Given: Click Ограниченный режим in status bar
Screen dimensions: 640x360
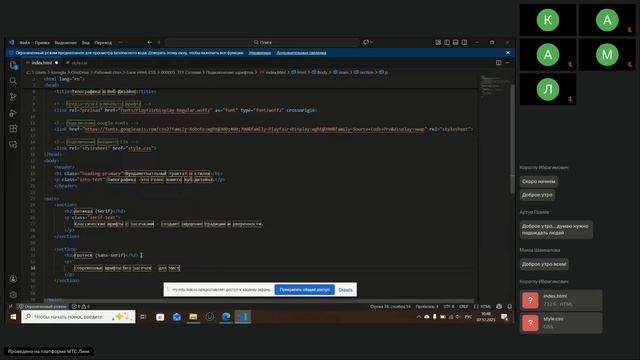Looking at the screenshot, I should coord(41,307).
